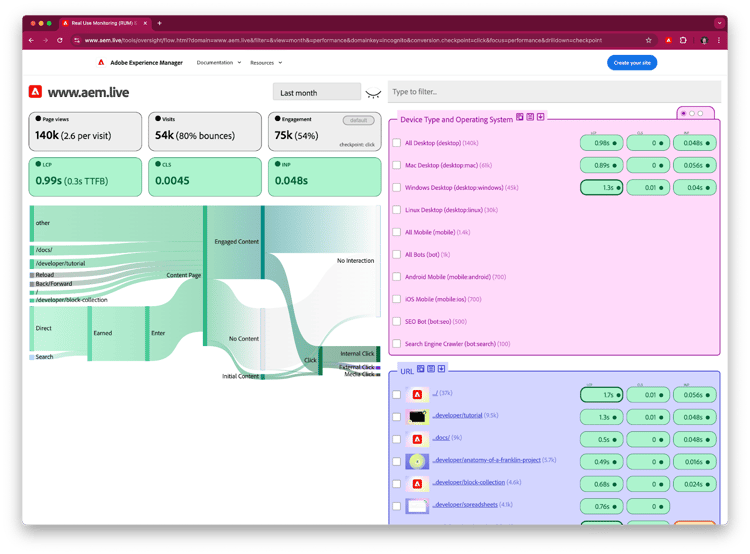The height and width of the screenshot is (554, 750).
Task: Click the incognito glasses icon beside date selector
Action: [373, 93]
